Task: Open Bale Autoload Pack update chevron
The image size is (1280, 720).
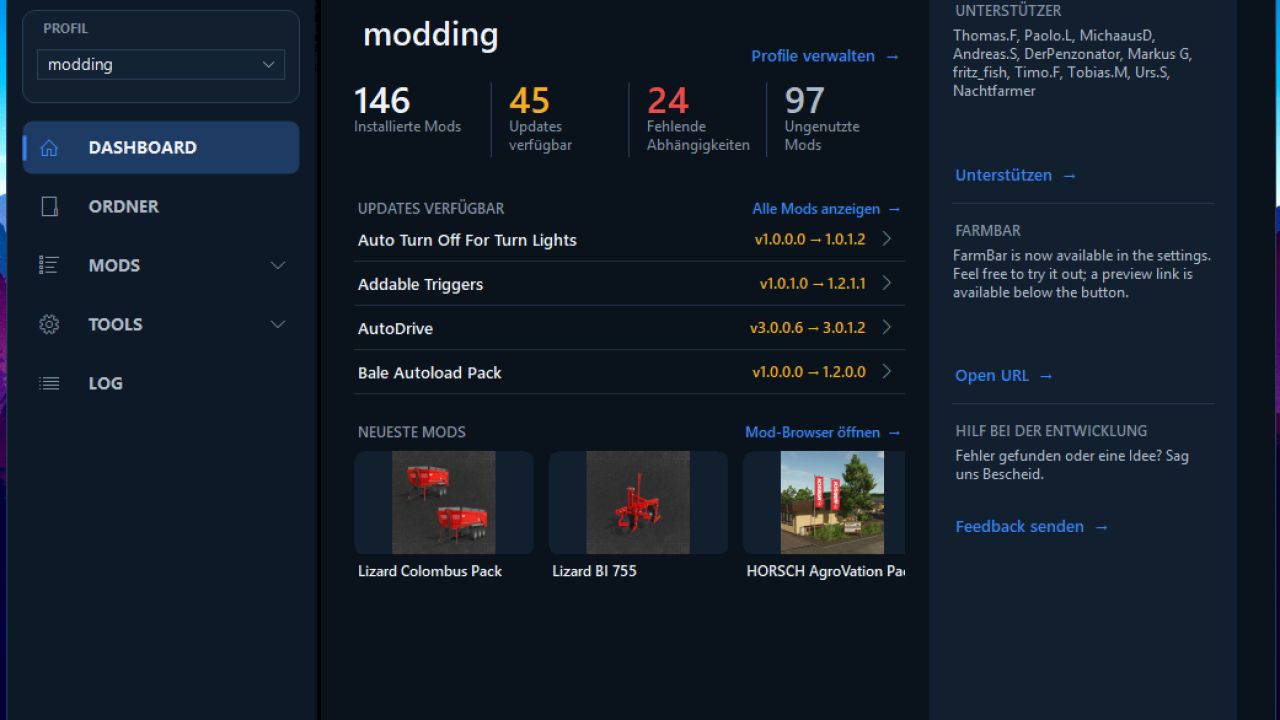Action: [x=886, y=371]
